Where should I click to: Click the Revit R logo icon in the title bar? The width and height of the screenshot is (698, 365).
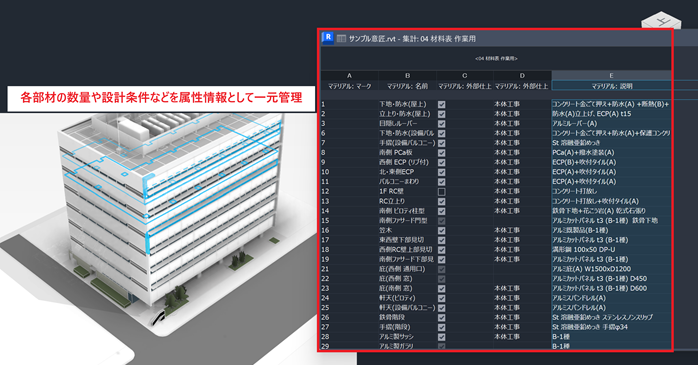[x=328, y=37]
